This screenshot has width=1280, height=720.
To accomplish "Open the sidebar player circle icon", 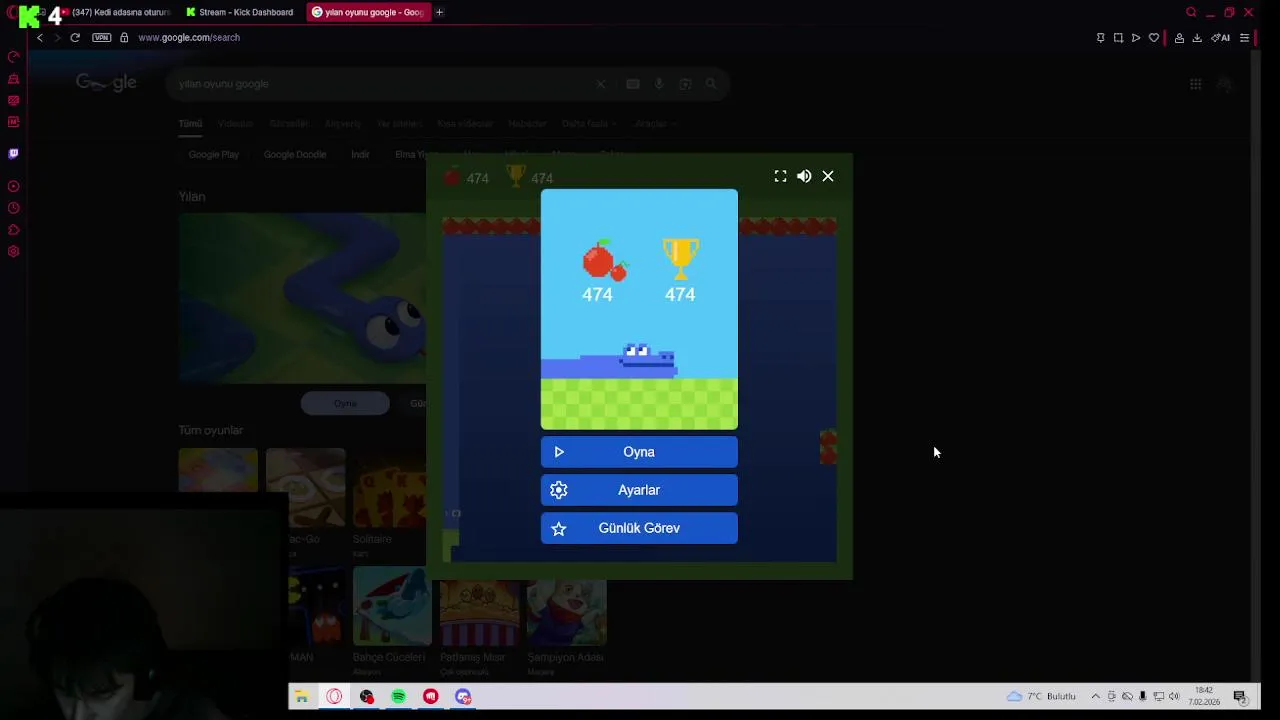I will [x=13, y=186].
